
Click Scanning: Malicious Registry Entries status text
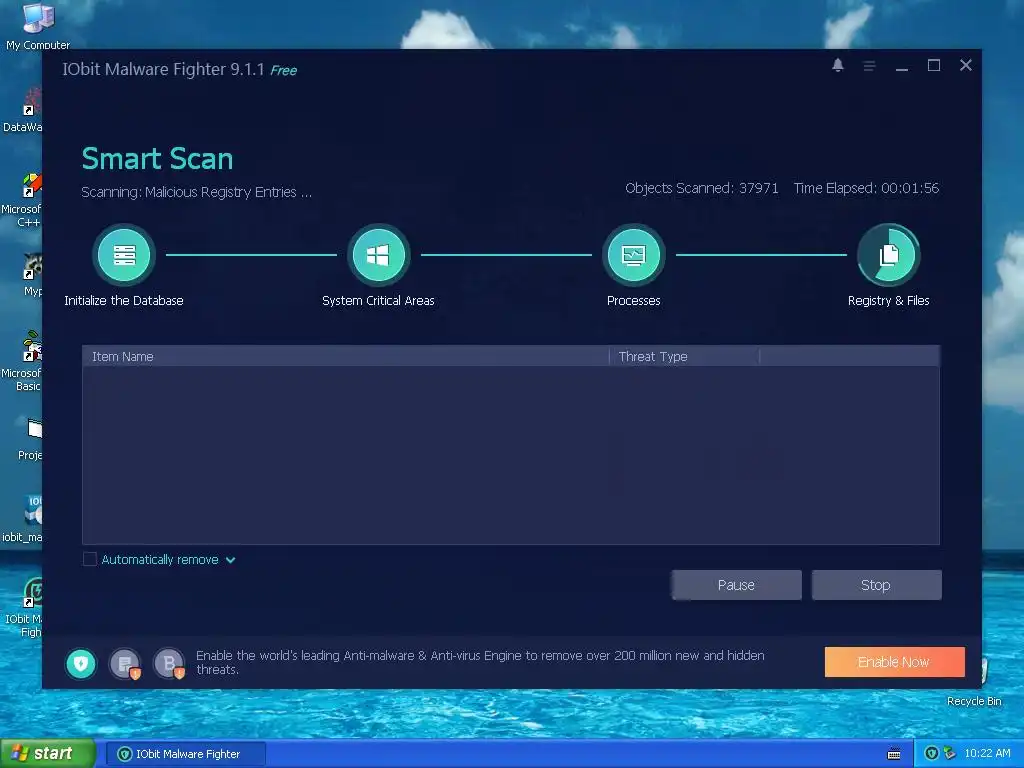tap(196, 192)
